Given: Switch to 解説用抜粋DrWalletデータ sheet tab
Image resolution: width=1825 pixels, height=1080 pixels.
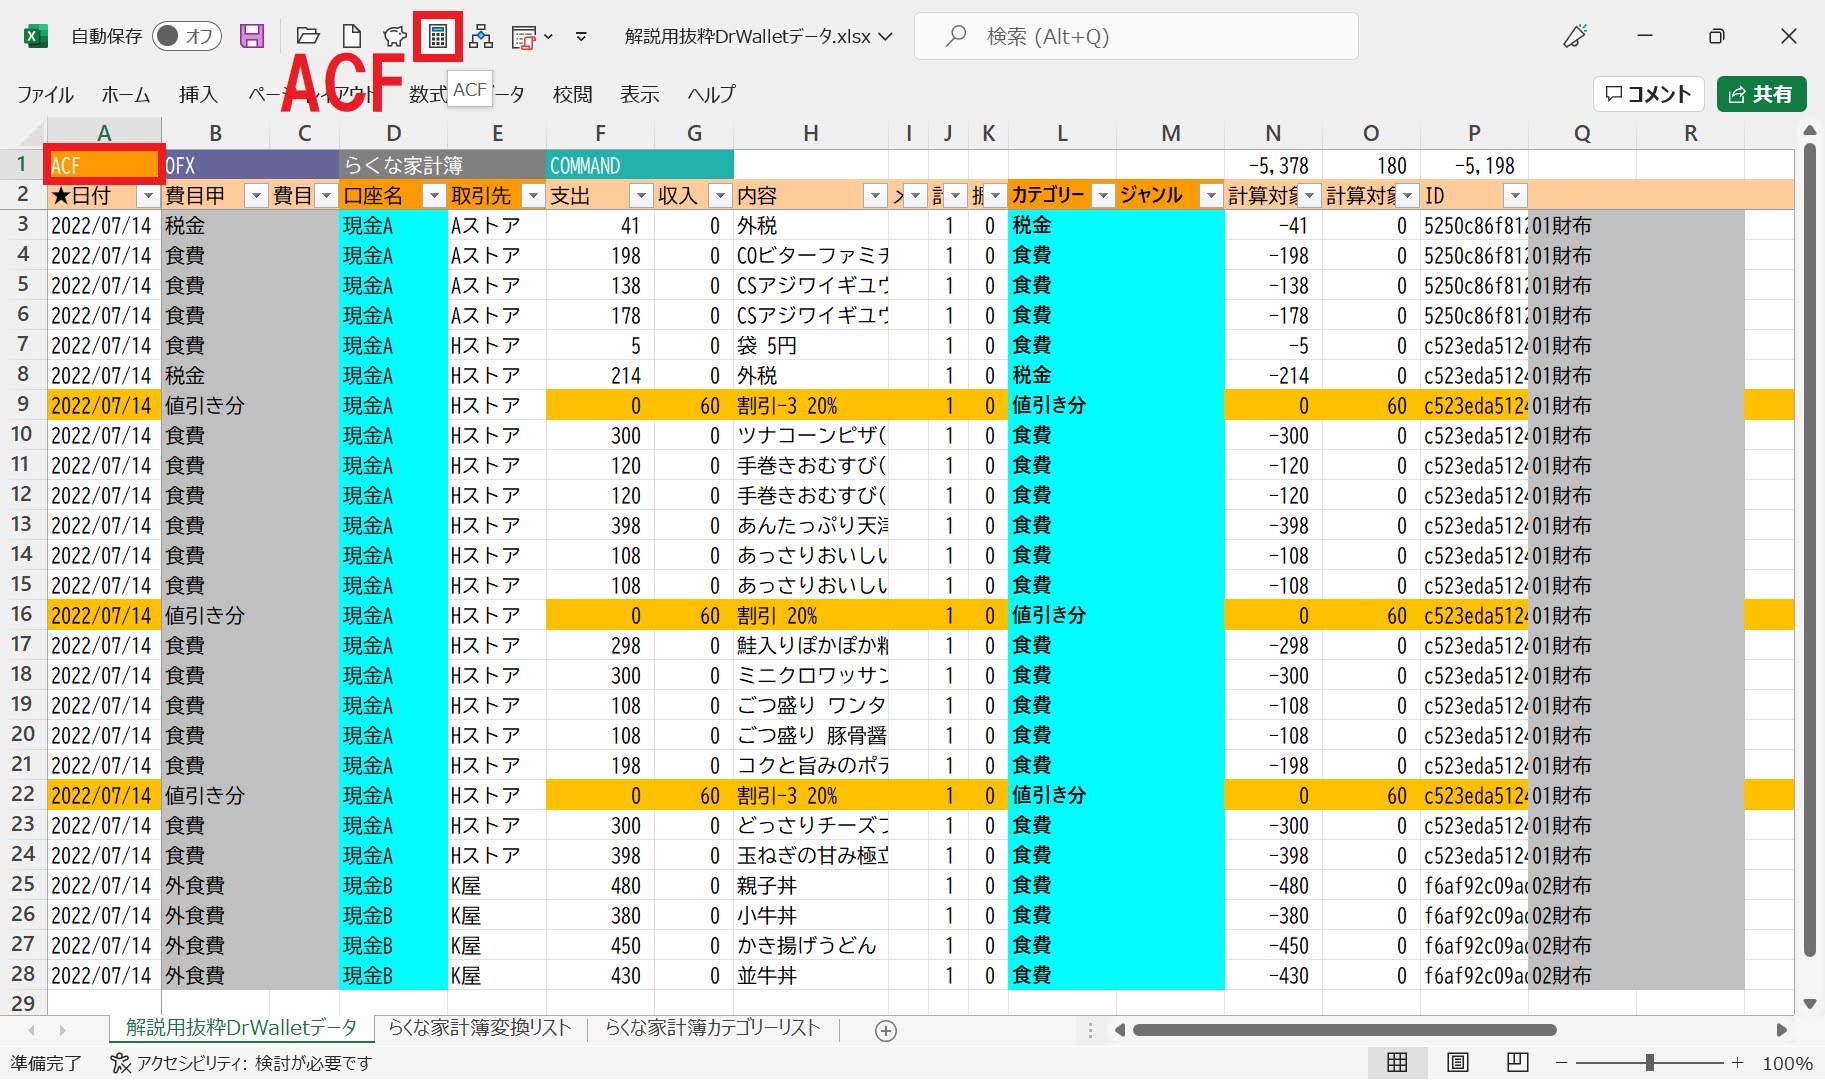Looking at the screenshot, I should click(241, 1028).
